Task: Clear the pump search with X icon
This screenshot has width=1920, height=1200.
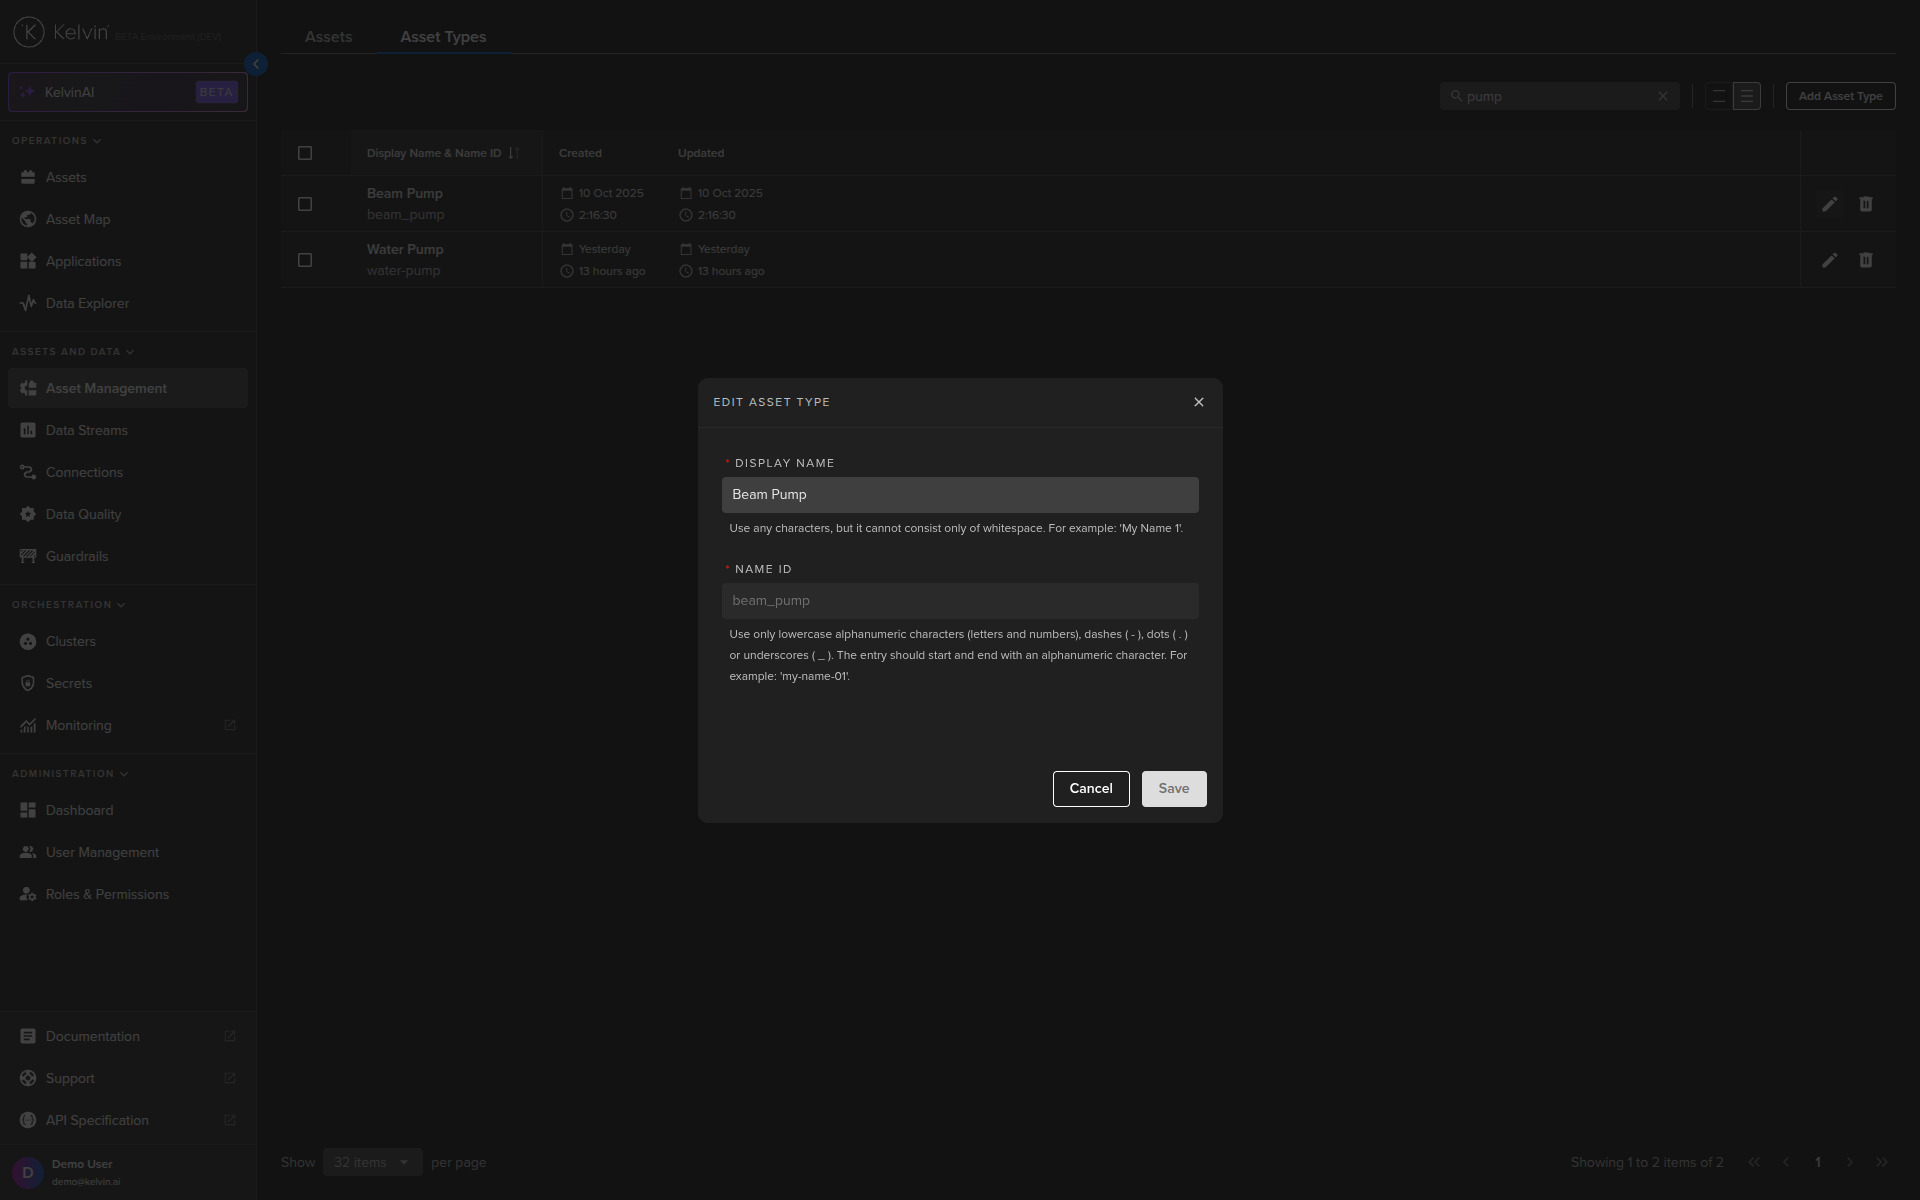Action: pos(1663,97)
